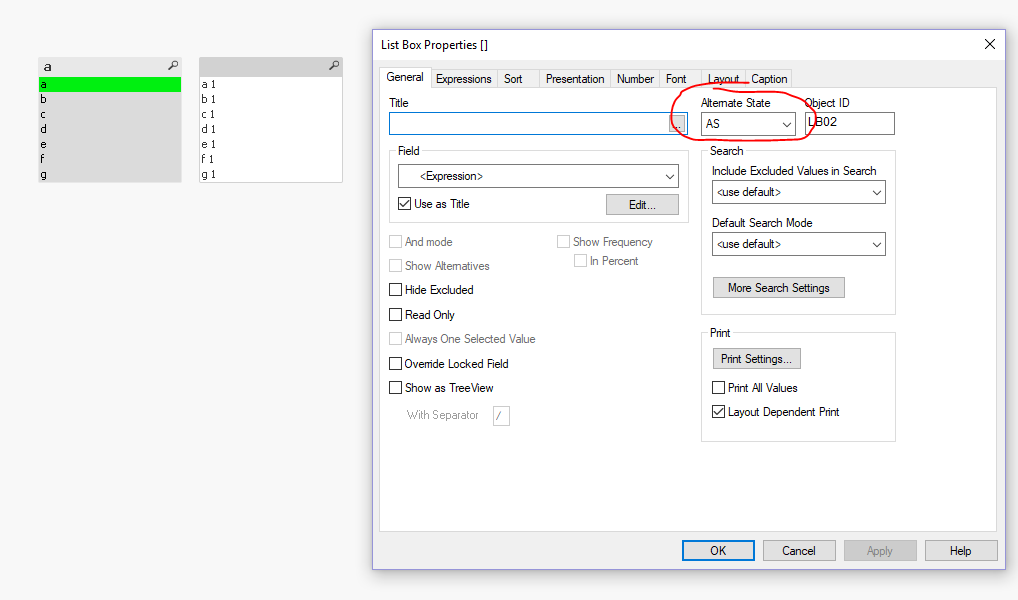Enable Print All Values option
Screen dimensions: 1018x600
(x=718, y=388)
